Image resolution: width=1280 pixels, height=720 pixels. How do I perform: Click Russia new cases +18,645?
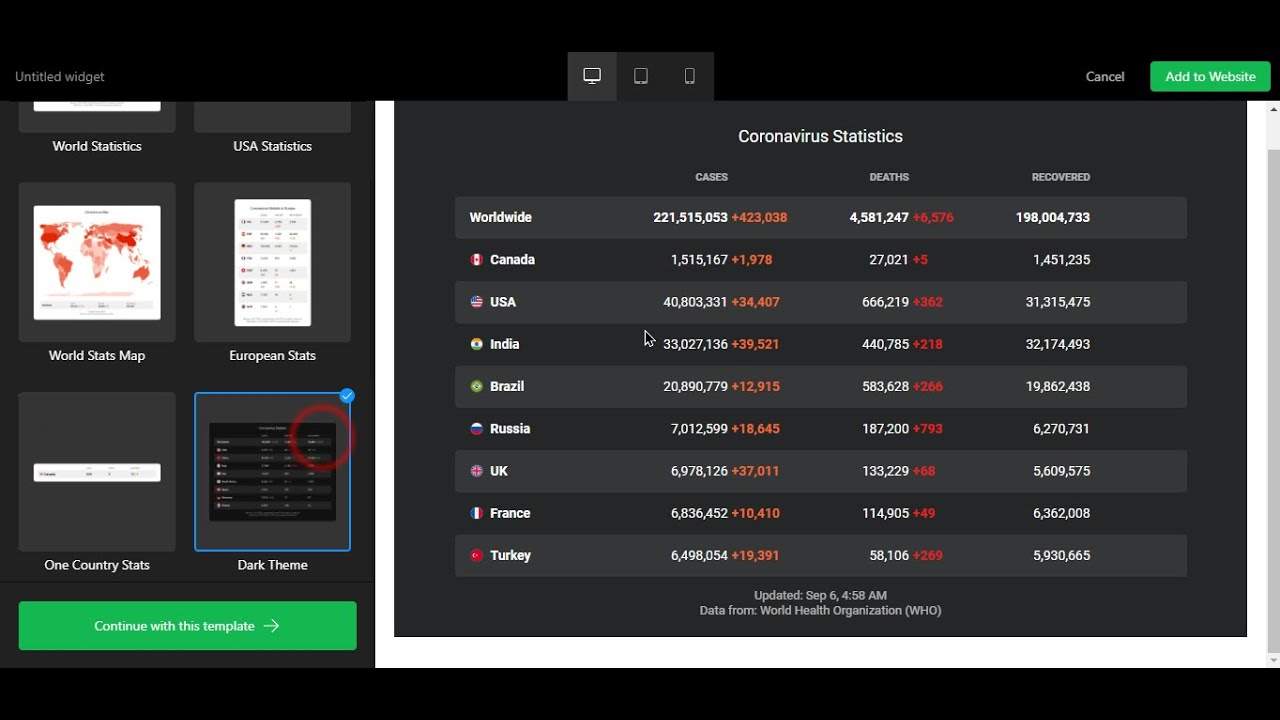point(756,429)
